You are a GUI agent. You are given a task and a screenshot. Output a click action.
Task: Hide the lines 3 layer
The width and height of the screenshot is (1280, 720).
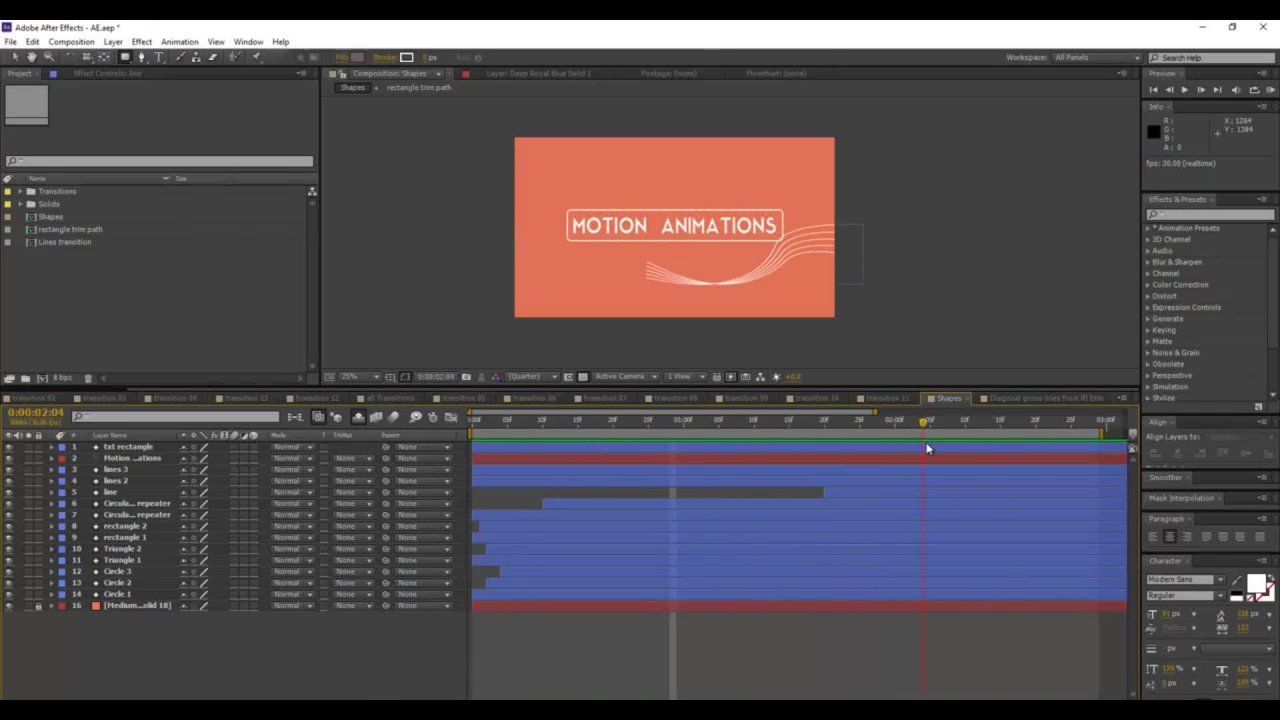point(9,470)
